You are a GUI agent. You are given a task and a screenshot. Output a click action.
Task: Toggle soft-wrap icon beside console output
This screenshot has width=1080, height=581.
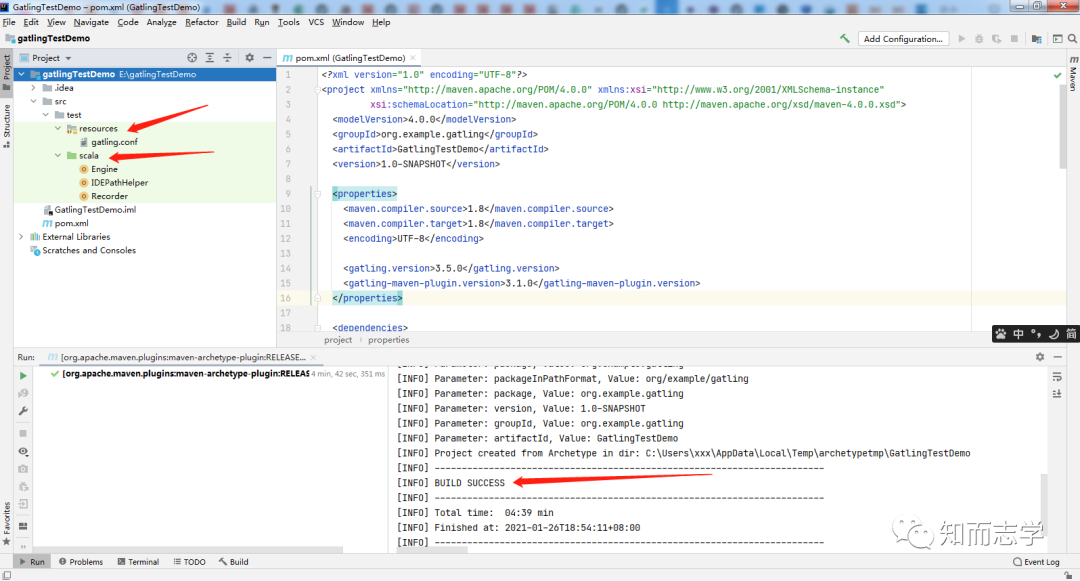1057,377
